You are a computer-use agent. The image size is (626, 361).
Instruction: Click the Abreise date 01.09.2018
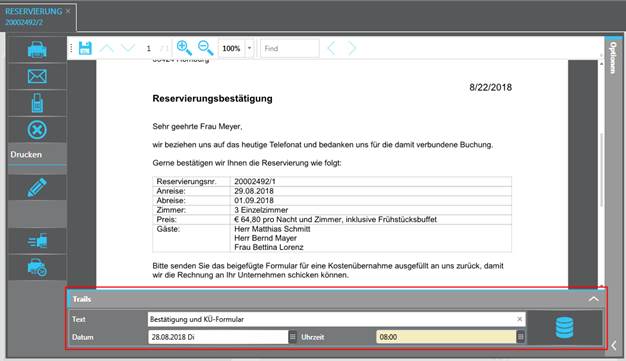coord(254,200)
